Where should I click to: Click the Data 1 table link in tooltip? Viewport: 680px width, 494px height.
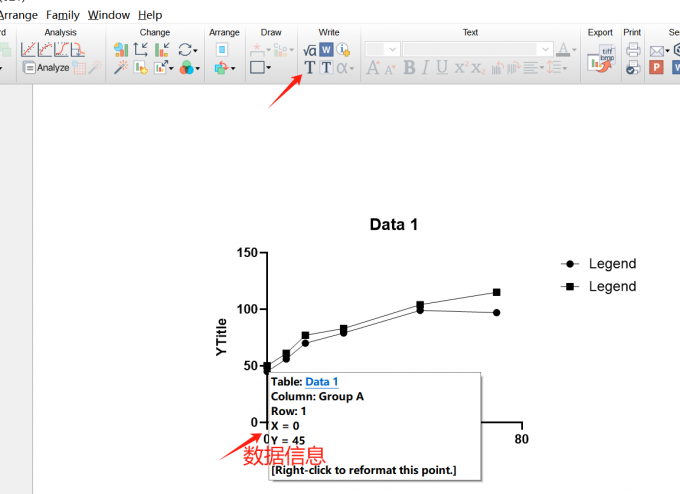coord(321,382)
